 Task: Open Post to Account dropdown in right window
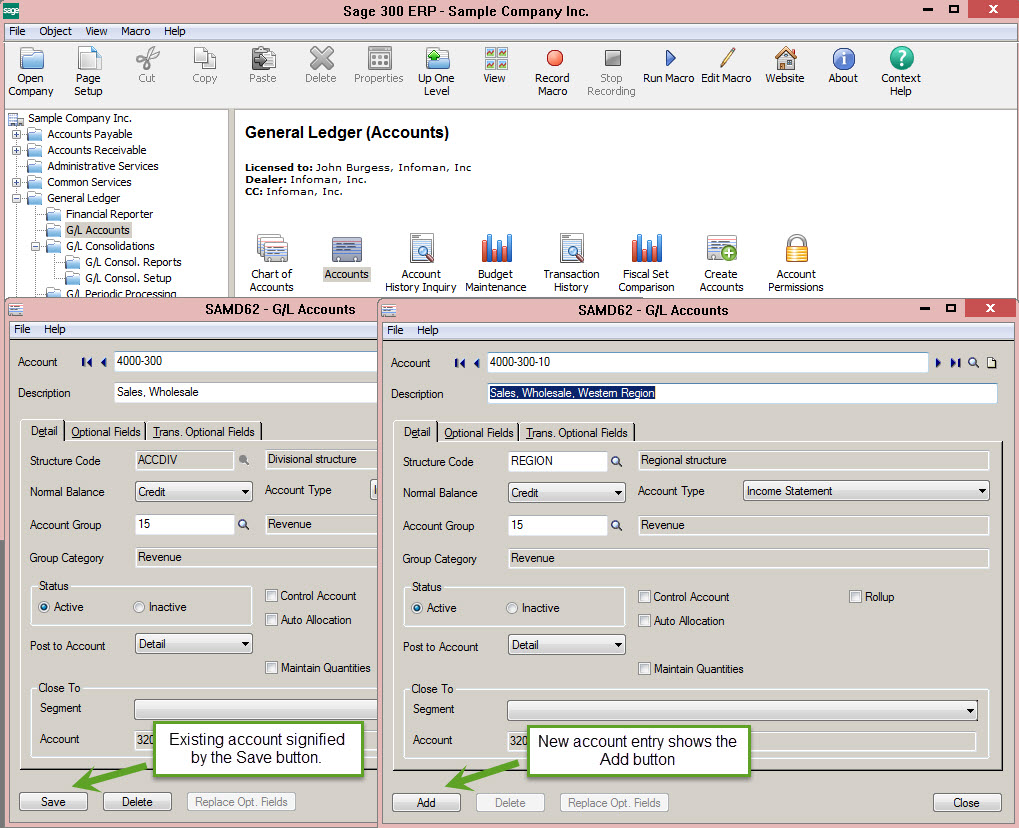[x=567, y=645]
